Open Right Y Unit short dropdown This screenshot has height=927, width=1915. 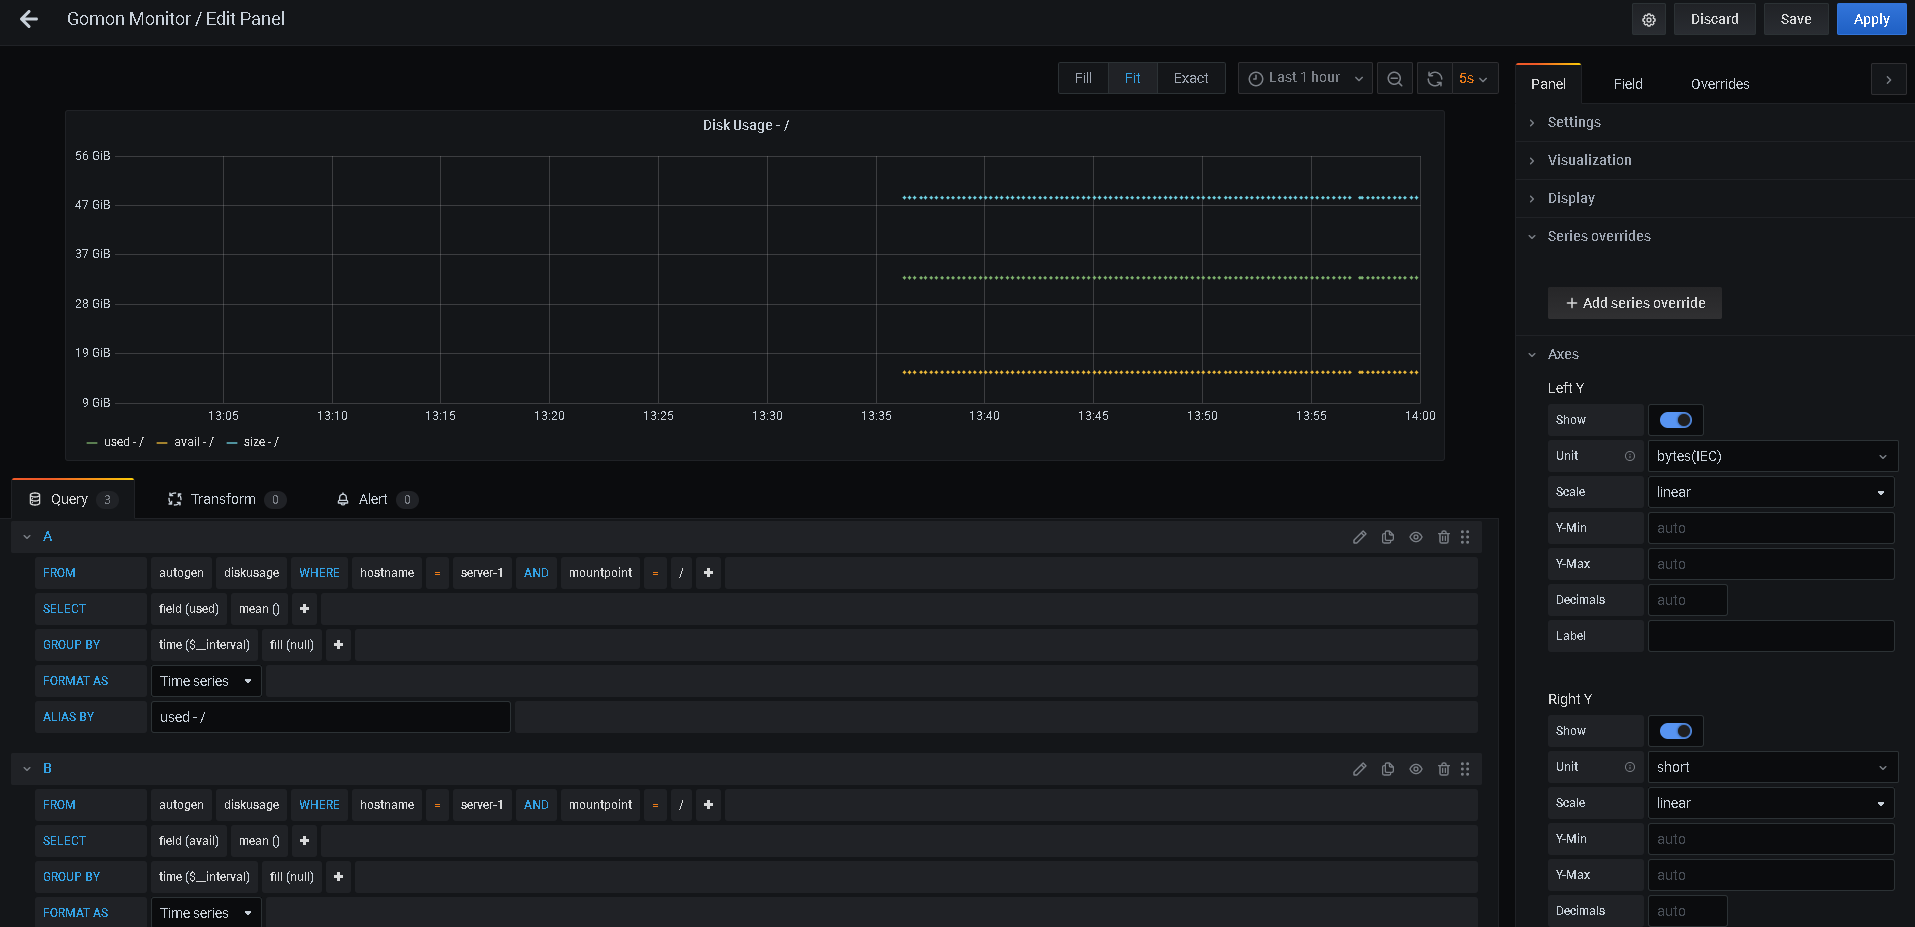click(1773, 767)
